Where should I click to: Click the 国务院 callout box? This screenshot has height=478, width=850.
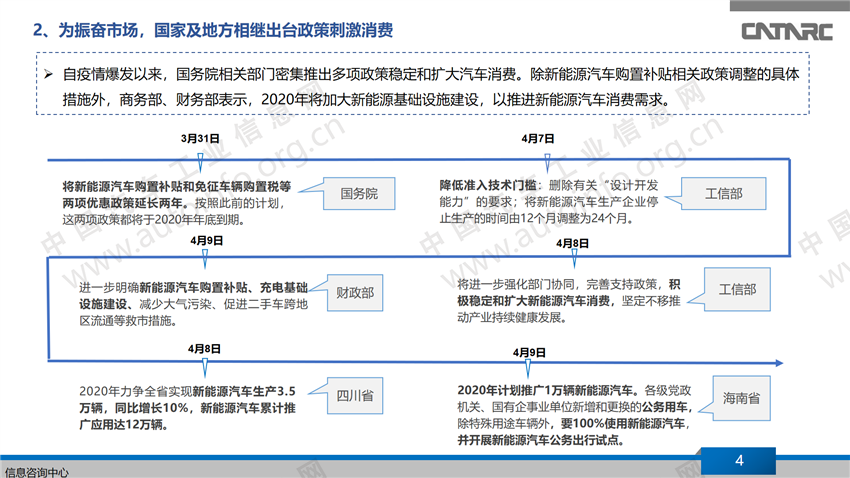coord(359,193)
